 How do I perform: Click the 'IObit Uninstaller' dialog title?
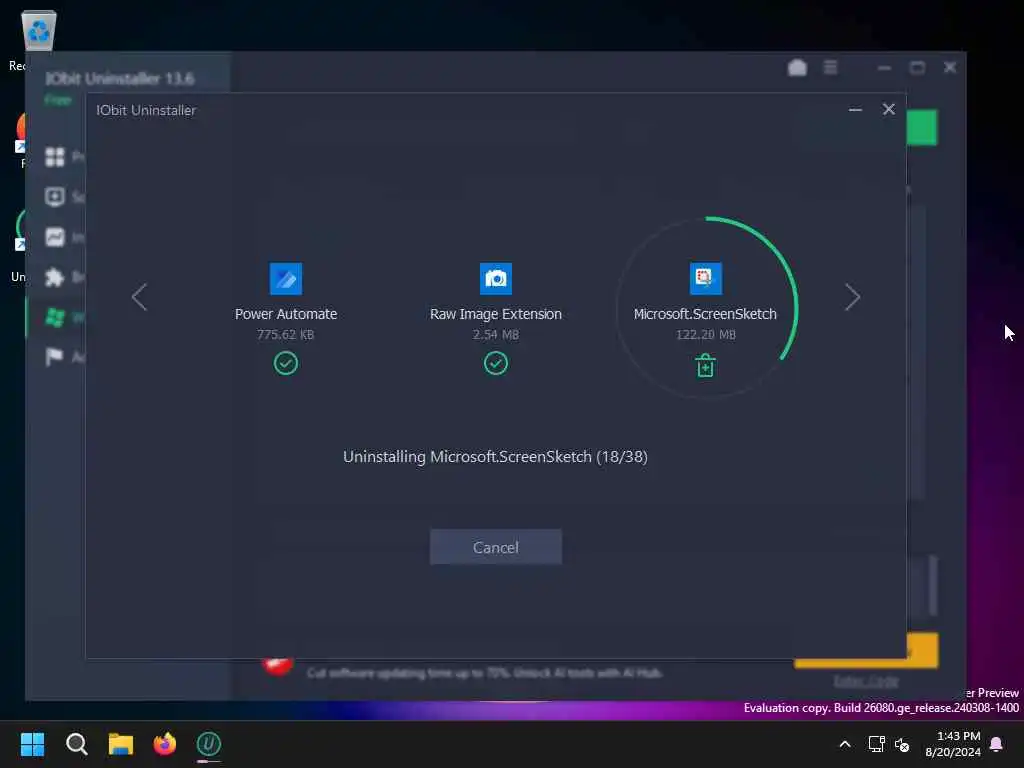point(146,110)
